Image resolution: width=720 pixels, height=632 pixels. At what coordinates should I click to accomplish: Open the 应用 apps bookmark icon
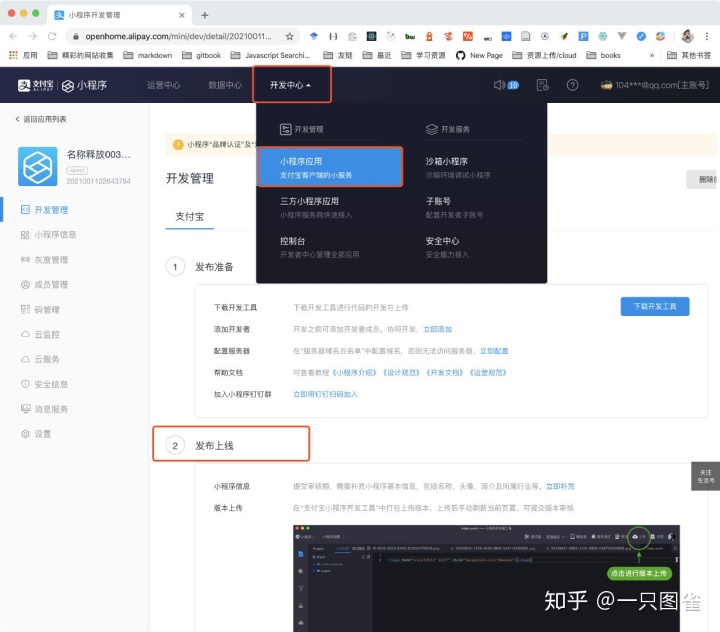click(23, 55)
